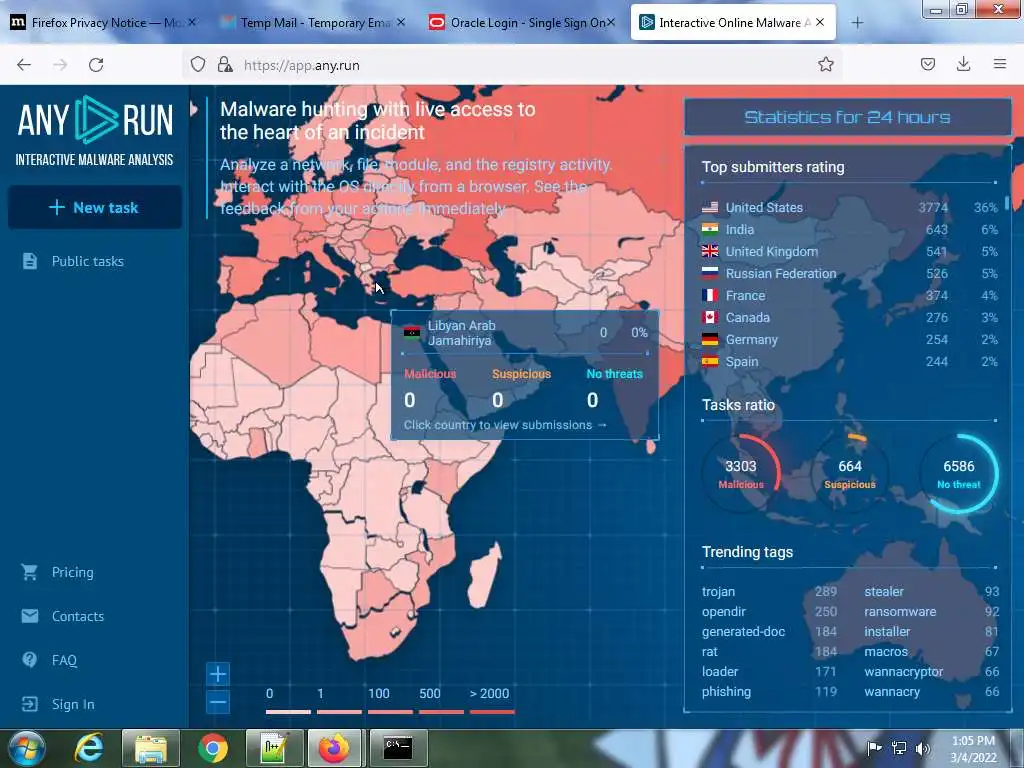The image size is (1024, 768).
Task: Open the FAQ page
Action: coord(64,660)
